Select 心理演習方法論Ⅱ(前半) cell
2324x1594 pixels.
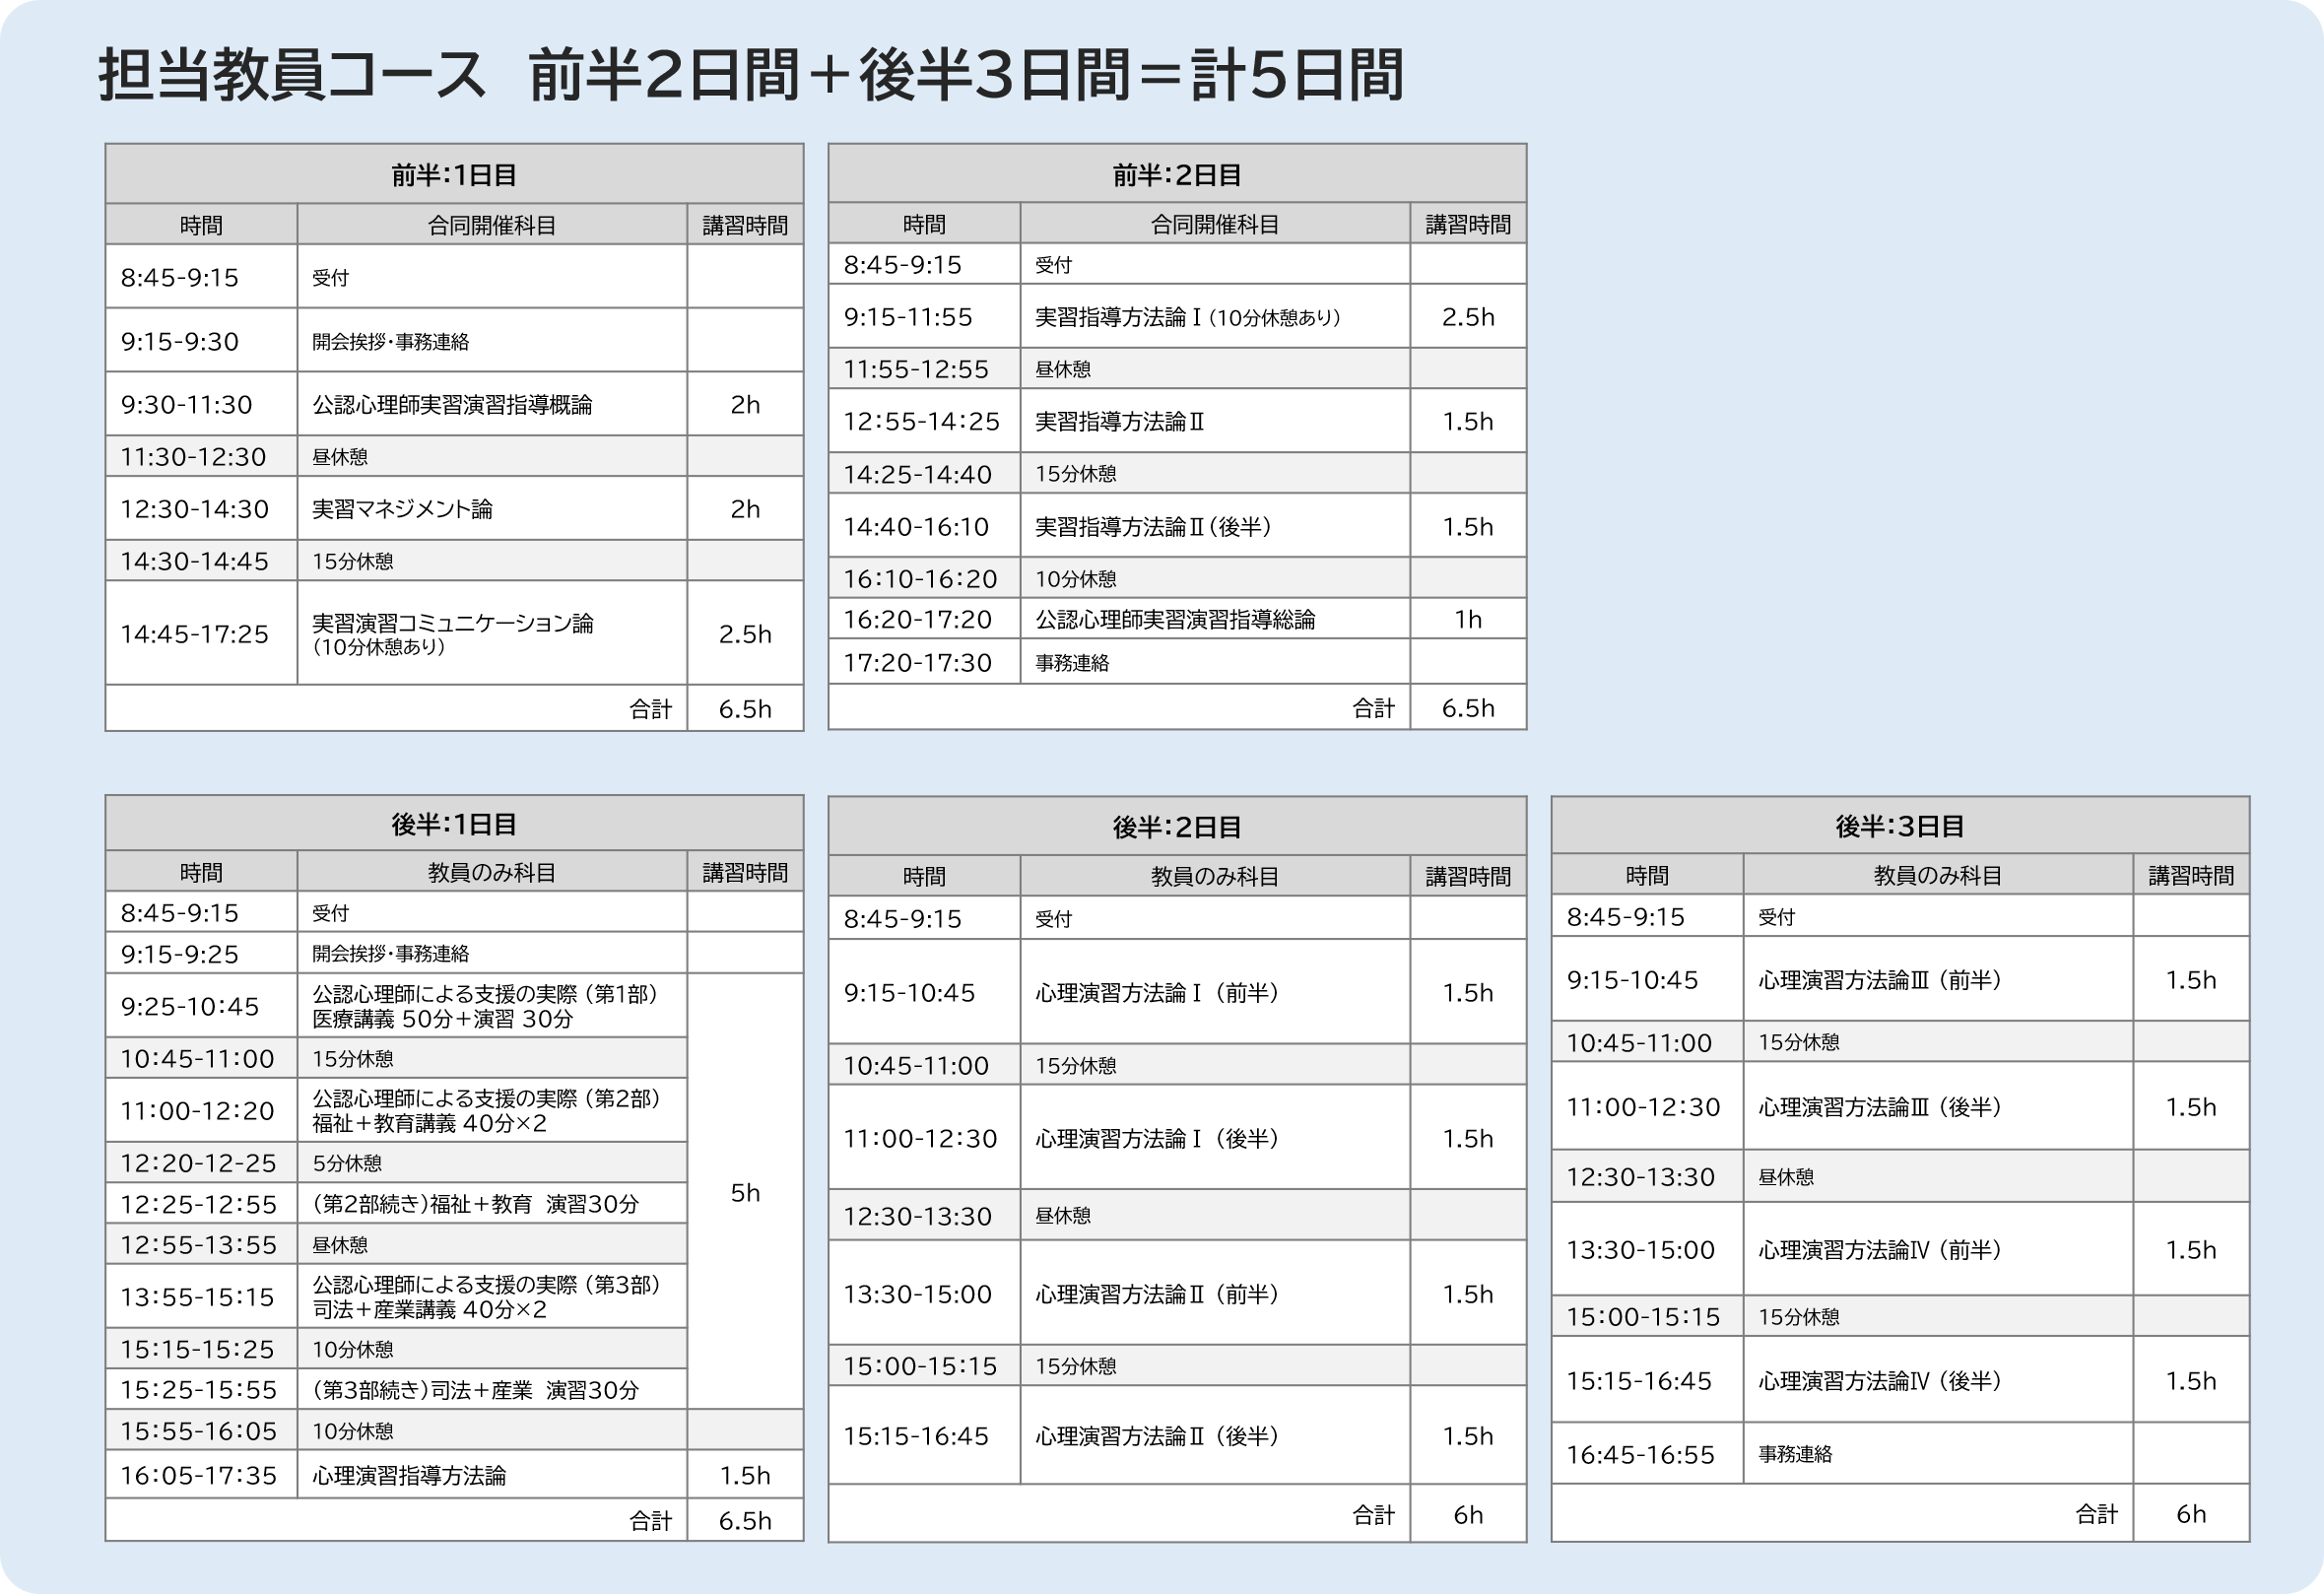(x=1215, y=1293)
